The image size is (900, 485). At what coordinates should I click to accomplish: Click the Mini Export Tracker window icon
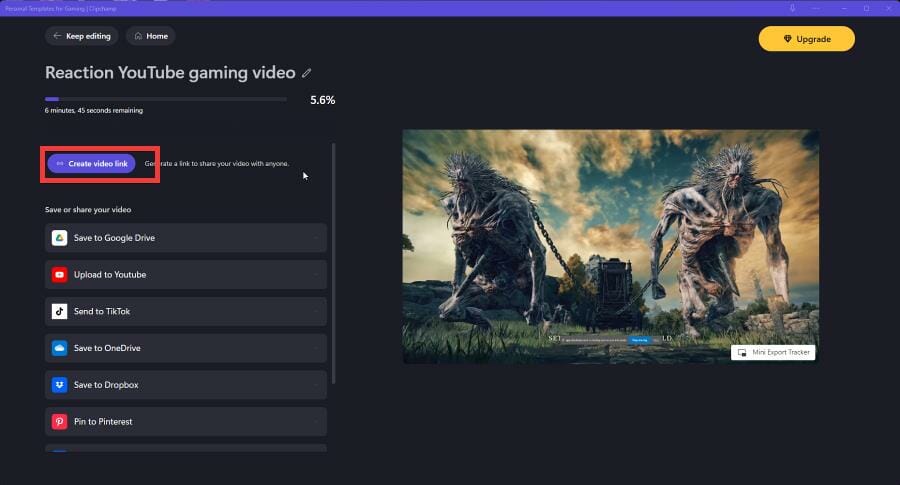pos(742,352)
